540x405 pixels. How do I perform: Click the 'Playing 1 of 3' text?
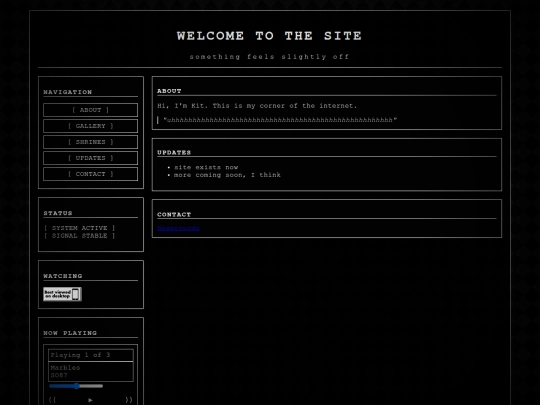(80, 355)
